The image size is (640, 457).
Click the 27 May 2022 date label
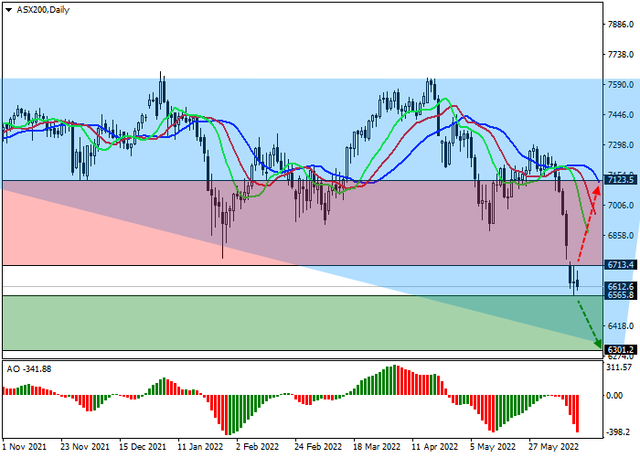553,447
